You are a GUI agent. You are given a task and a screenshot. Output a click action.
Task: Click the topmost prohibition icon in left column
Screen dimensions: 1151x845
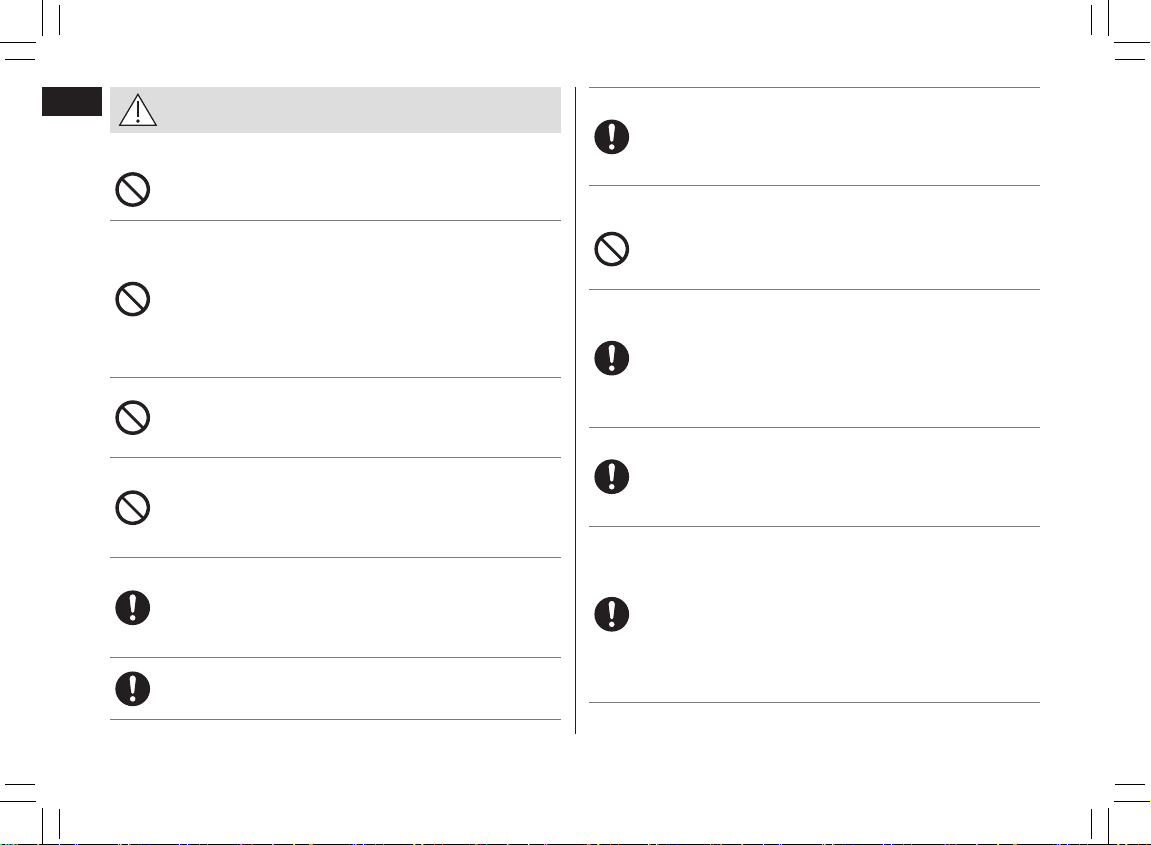[133, 189]
